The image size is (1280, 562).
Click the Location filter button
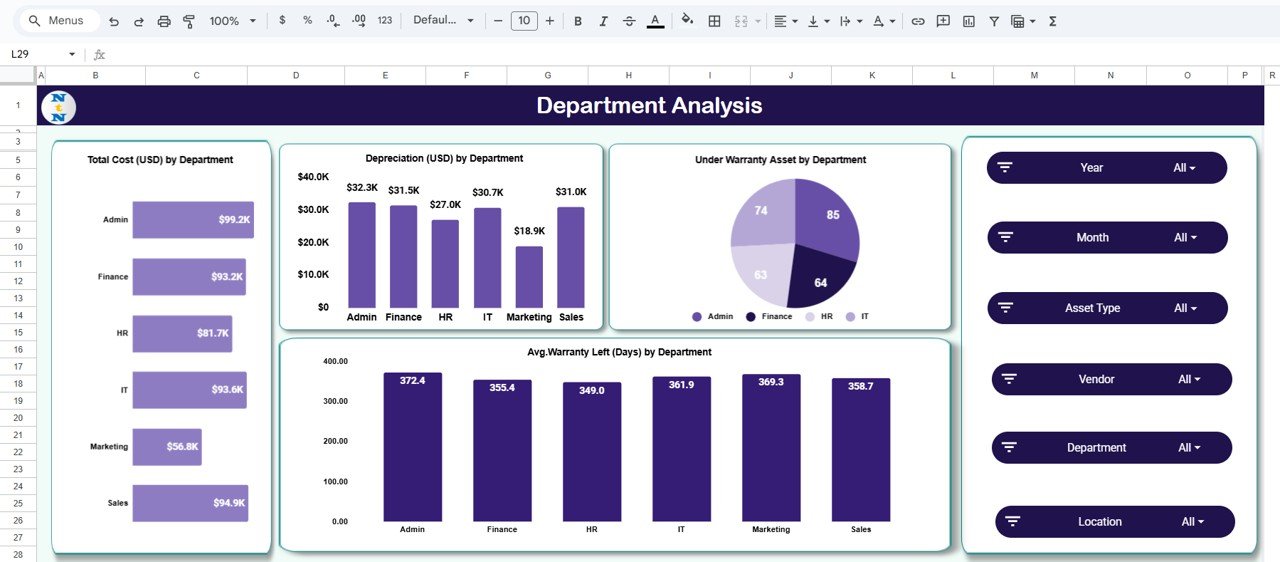coord(1114,522)
